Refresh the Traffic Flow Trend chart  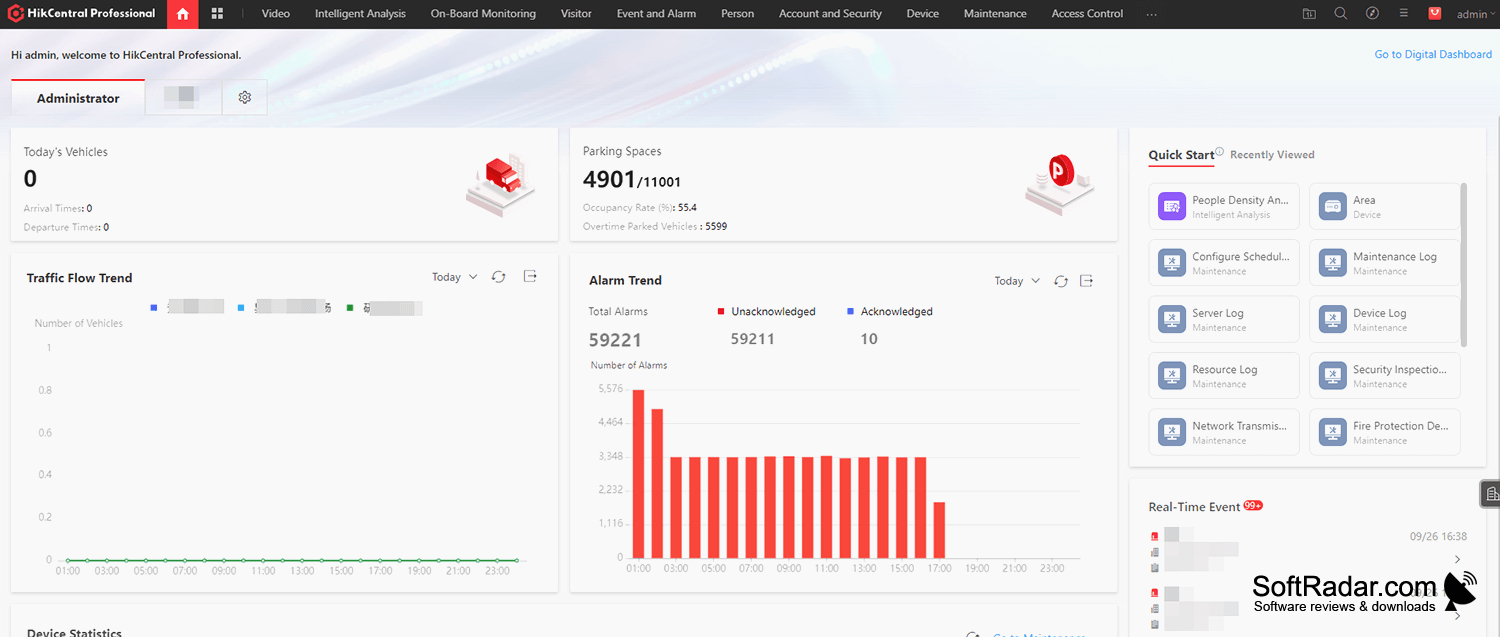pyautogui.click(x=498, y=277)
